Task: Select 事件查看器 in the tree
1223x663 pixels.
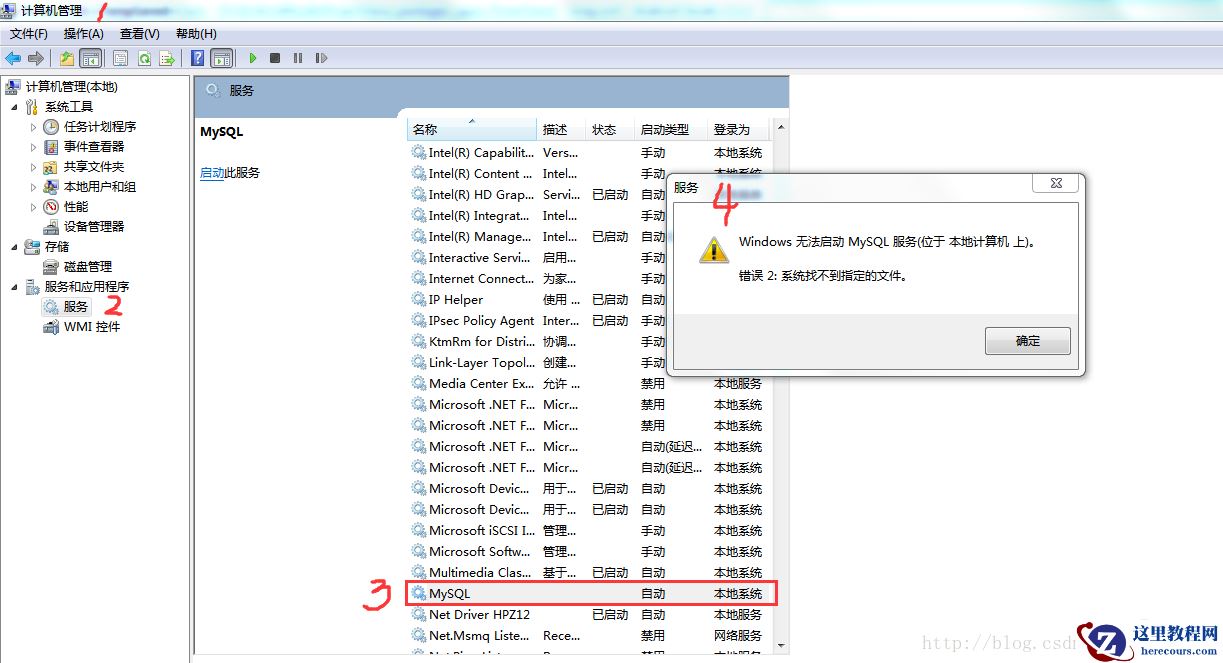Action: tap(94, 147)
